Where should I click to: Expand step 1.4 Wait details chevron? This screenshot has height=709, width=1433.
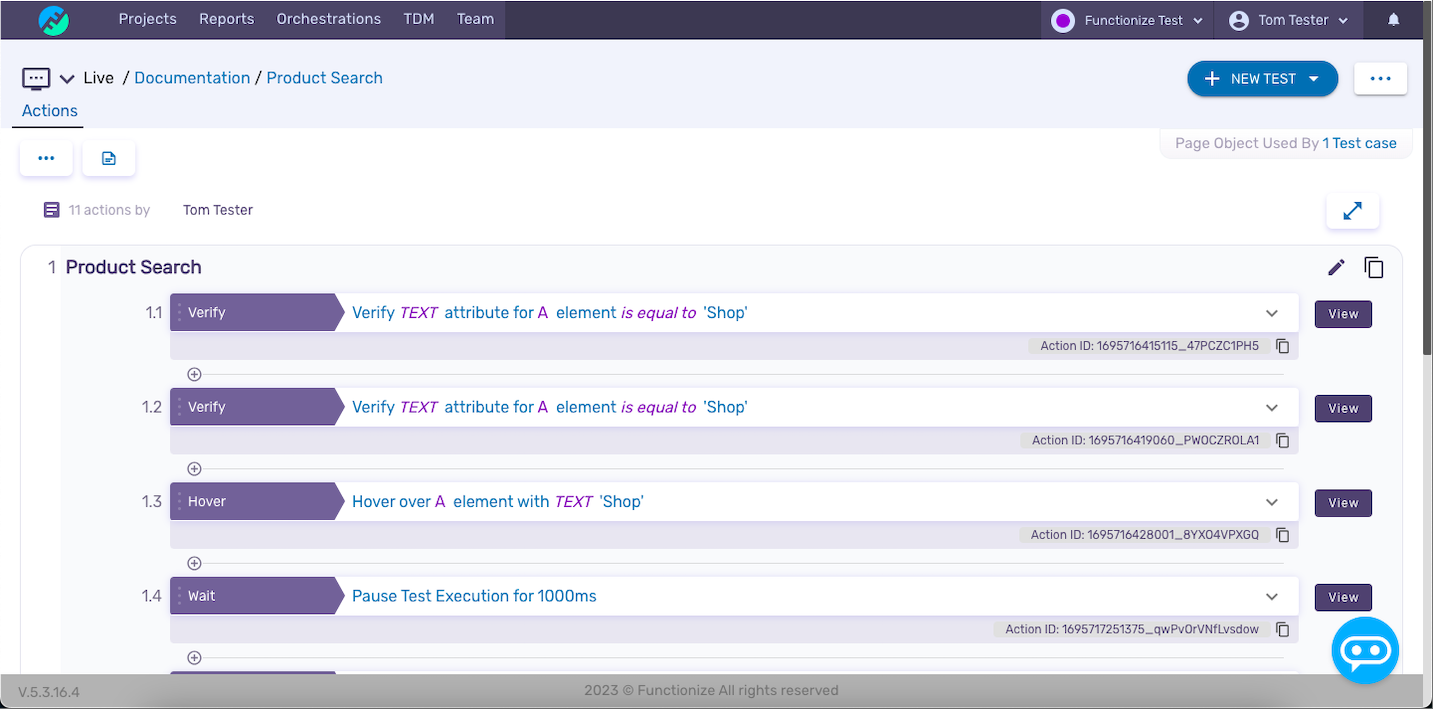(x=1272, y=596)
